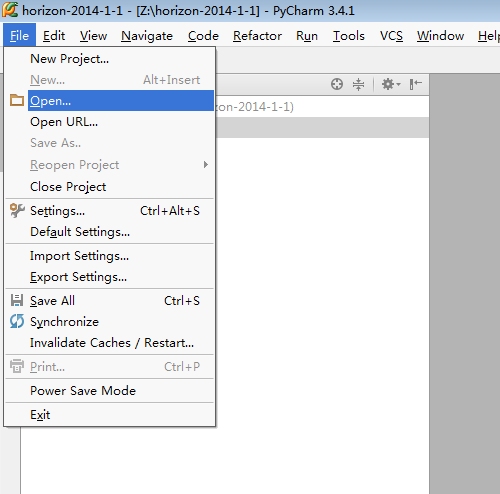The height and width of the screenshot is (494, 500).
Task: Select the highlighted Open... entry
Action: [109, 100]
